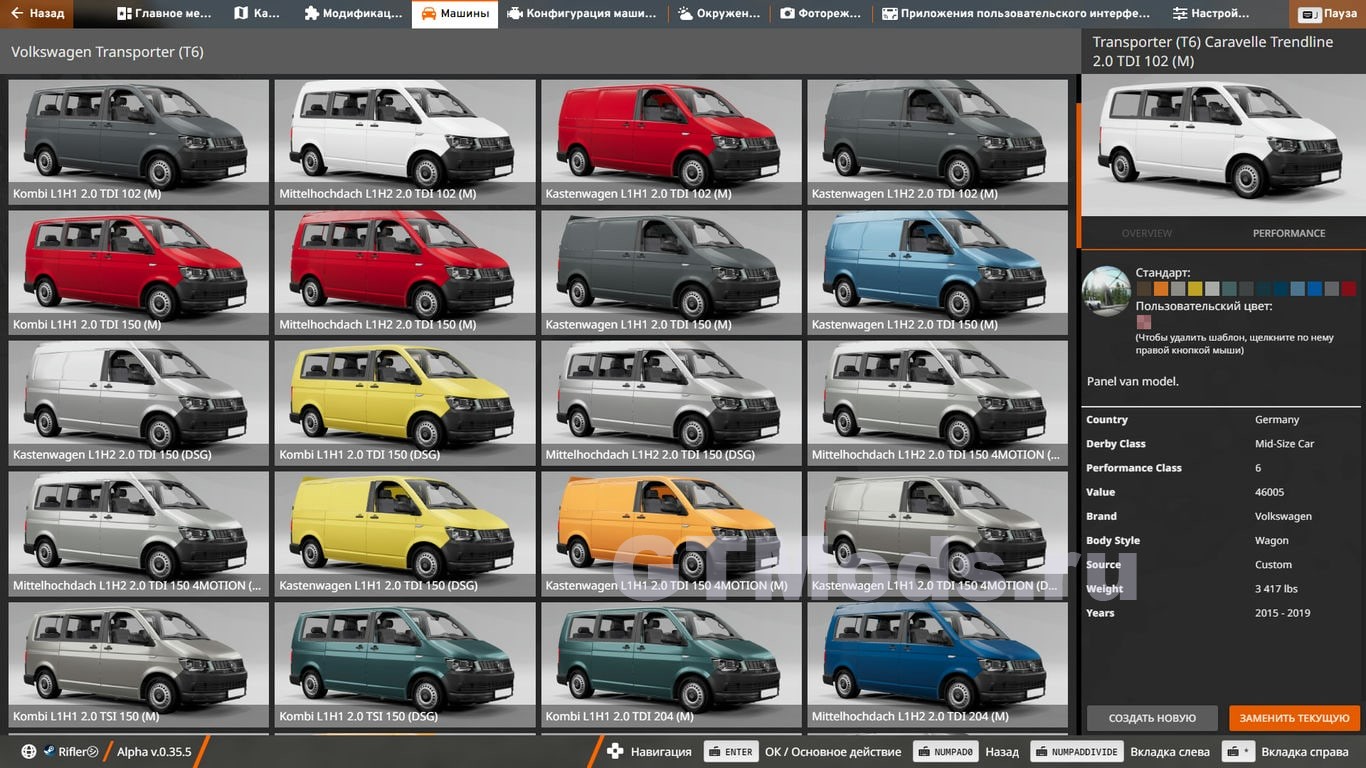The width and height of the screenshot is (1366, 768).
Task: Click the Years value 2015 - 2019
Action: (x=1282, y=613)
